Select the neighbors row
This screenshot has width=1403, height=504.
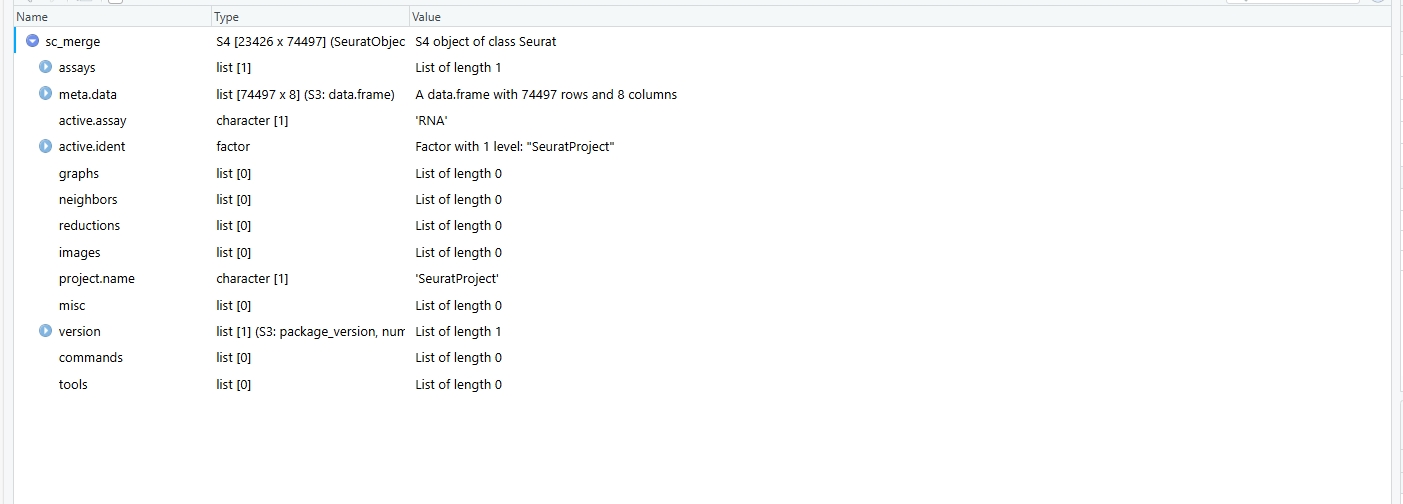point(702,200)
